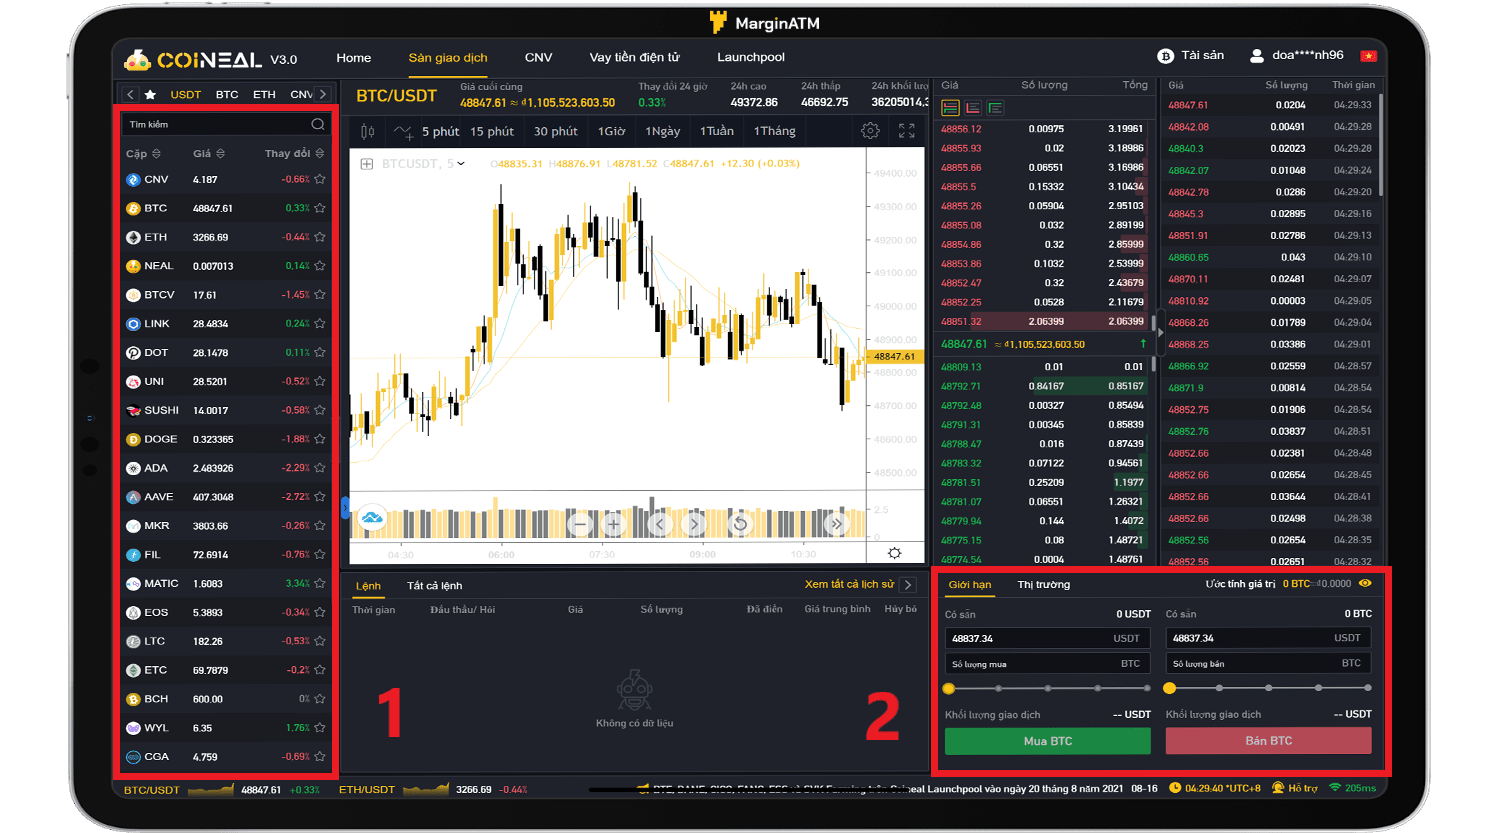Check the 205ms network latency indicator
The height and width of the screenshot is (833, 1500).
[1353, 788]
